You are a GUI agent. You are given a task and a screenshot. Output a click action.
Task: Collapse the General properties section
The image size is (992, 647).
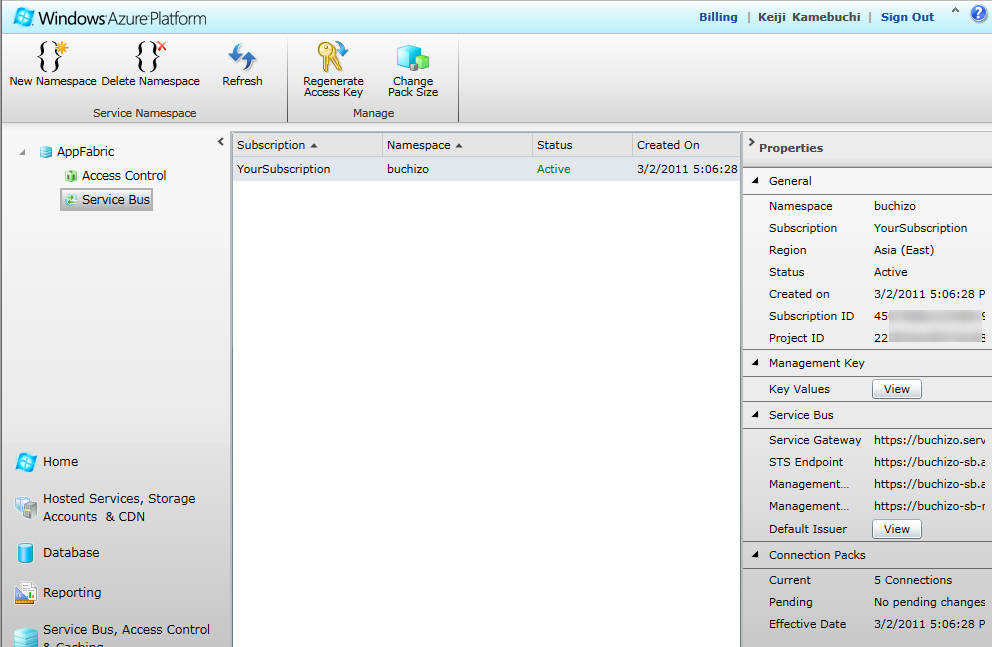754,181
